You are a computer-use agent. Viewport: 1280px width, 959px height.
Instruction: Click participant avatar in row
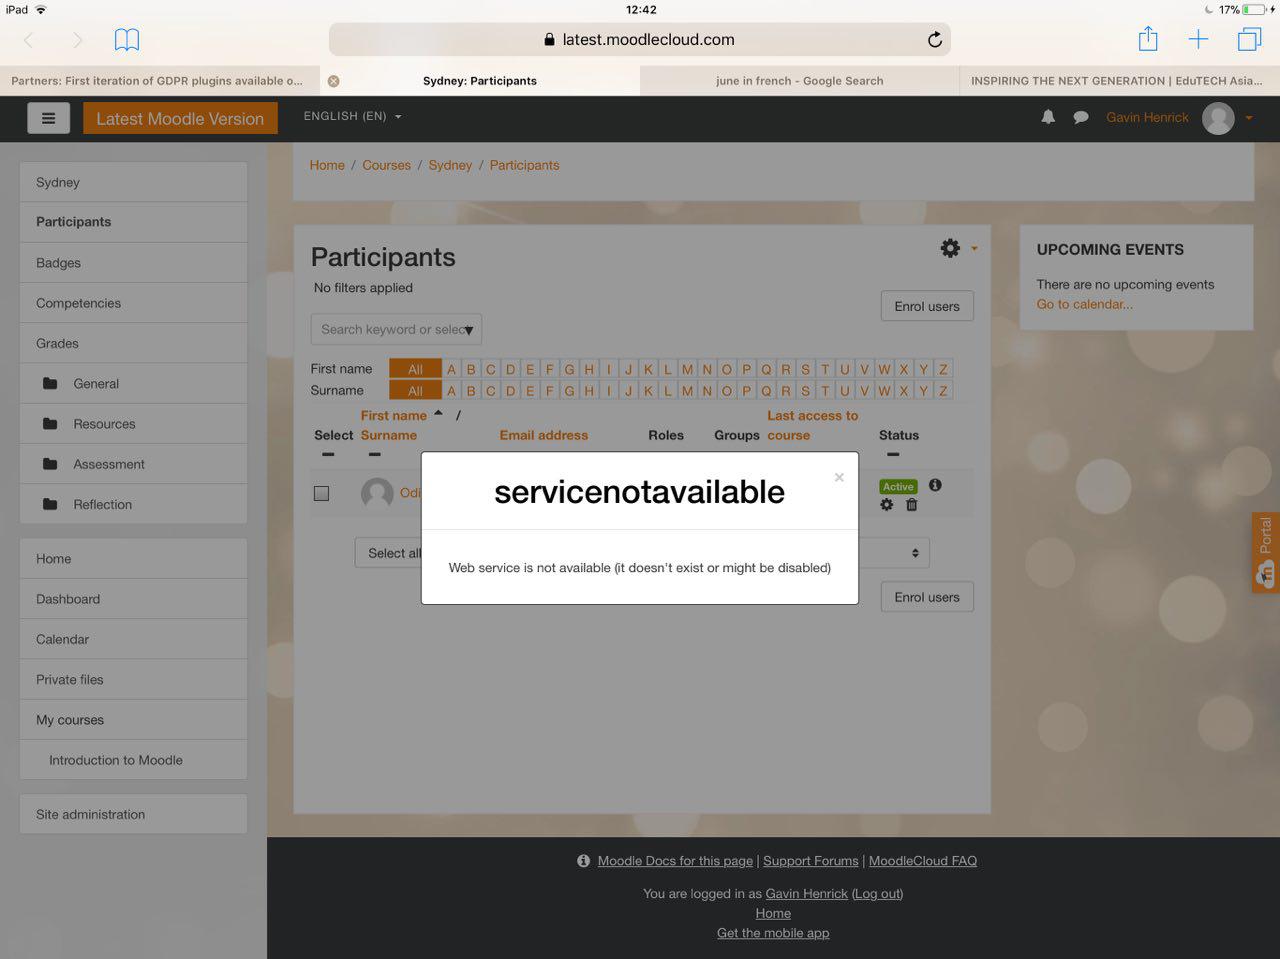point(377,493)
